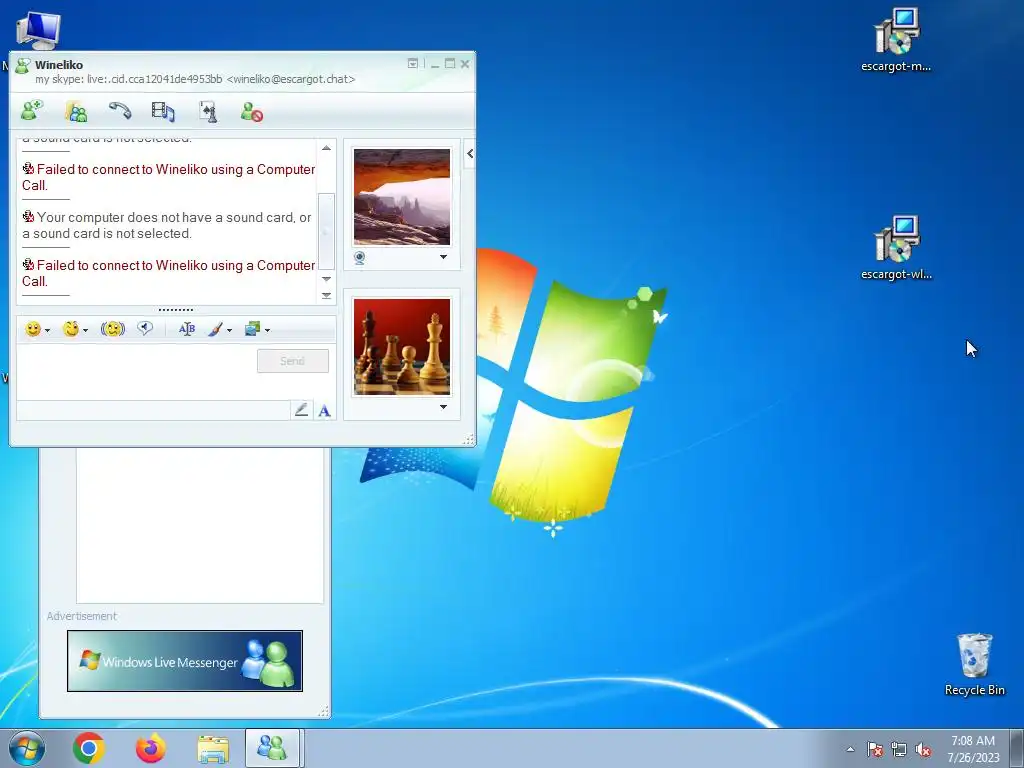This screenshot has height=768, width=1024.
Task: Open the share files folder icon
Action: click(x=76, y=112)
